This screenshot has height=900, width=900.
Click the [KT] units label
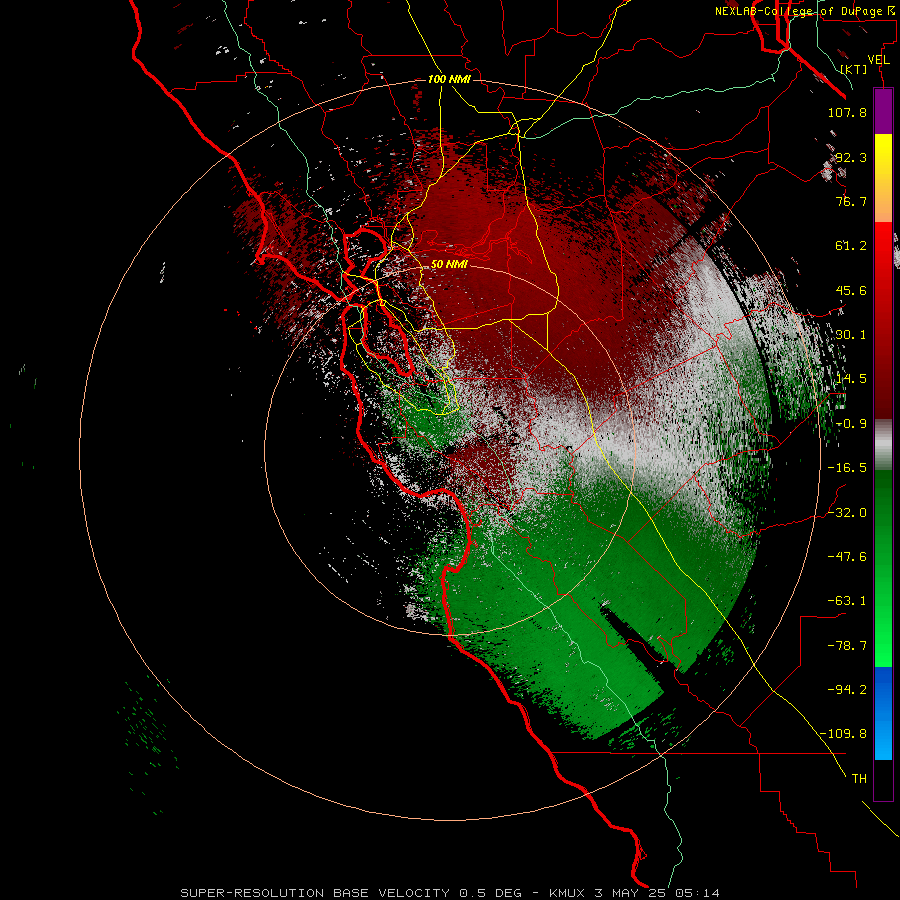(x=853, y=69)
